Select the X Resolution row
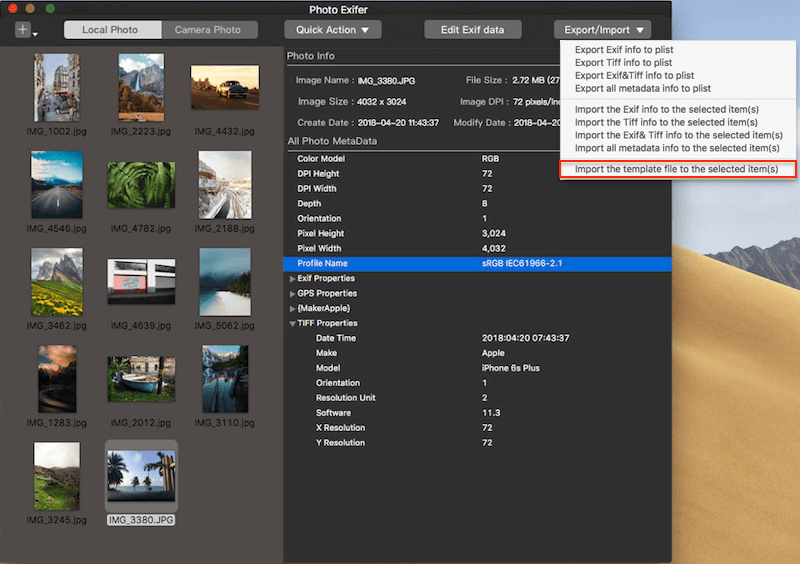This screenshot has height=564, width=800. click(477, 428)
